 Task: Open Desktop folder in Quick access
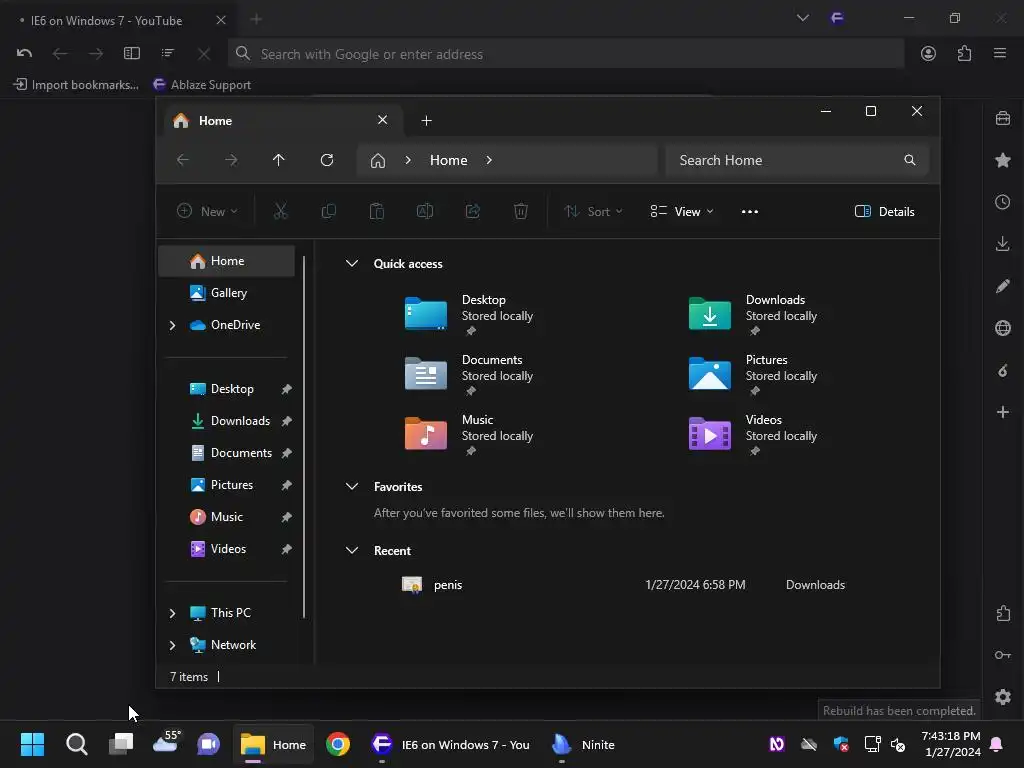[468, 313]
